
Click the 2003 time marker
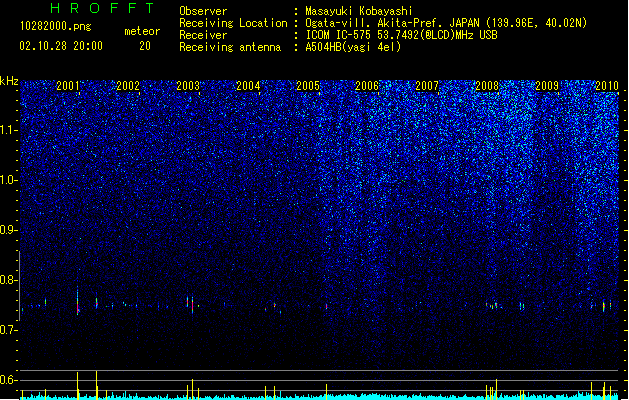click(x=188, y=85)
